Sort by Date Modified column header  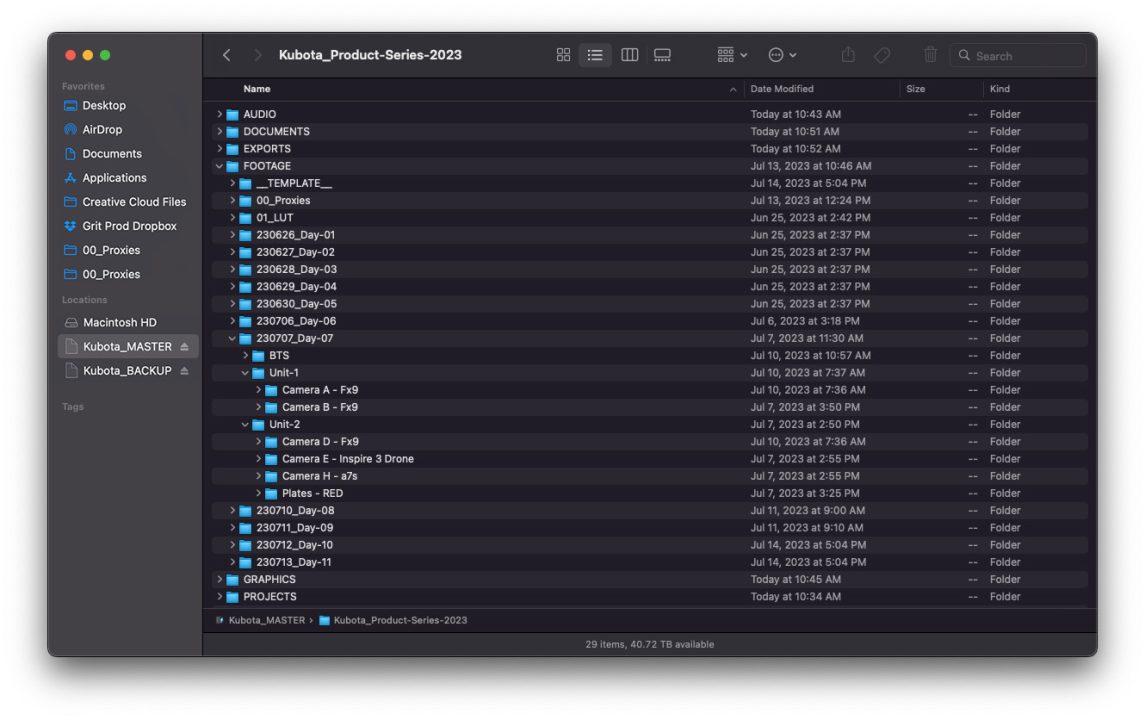(x=781, y=88)
